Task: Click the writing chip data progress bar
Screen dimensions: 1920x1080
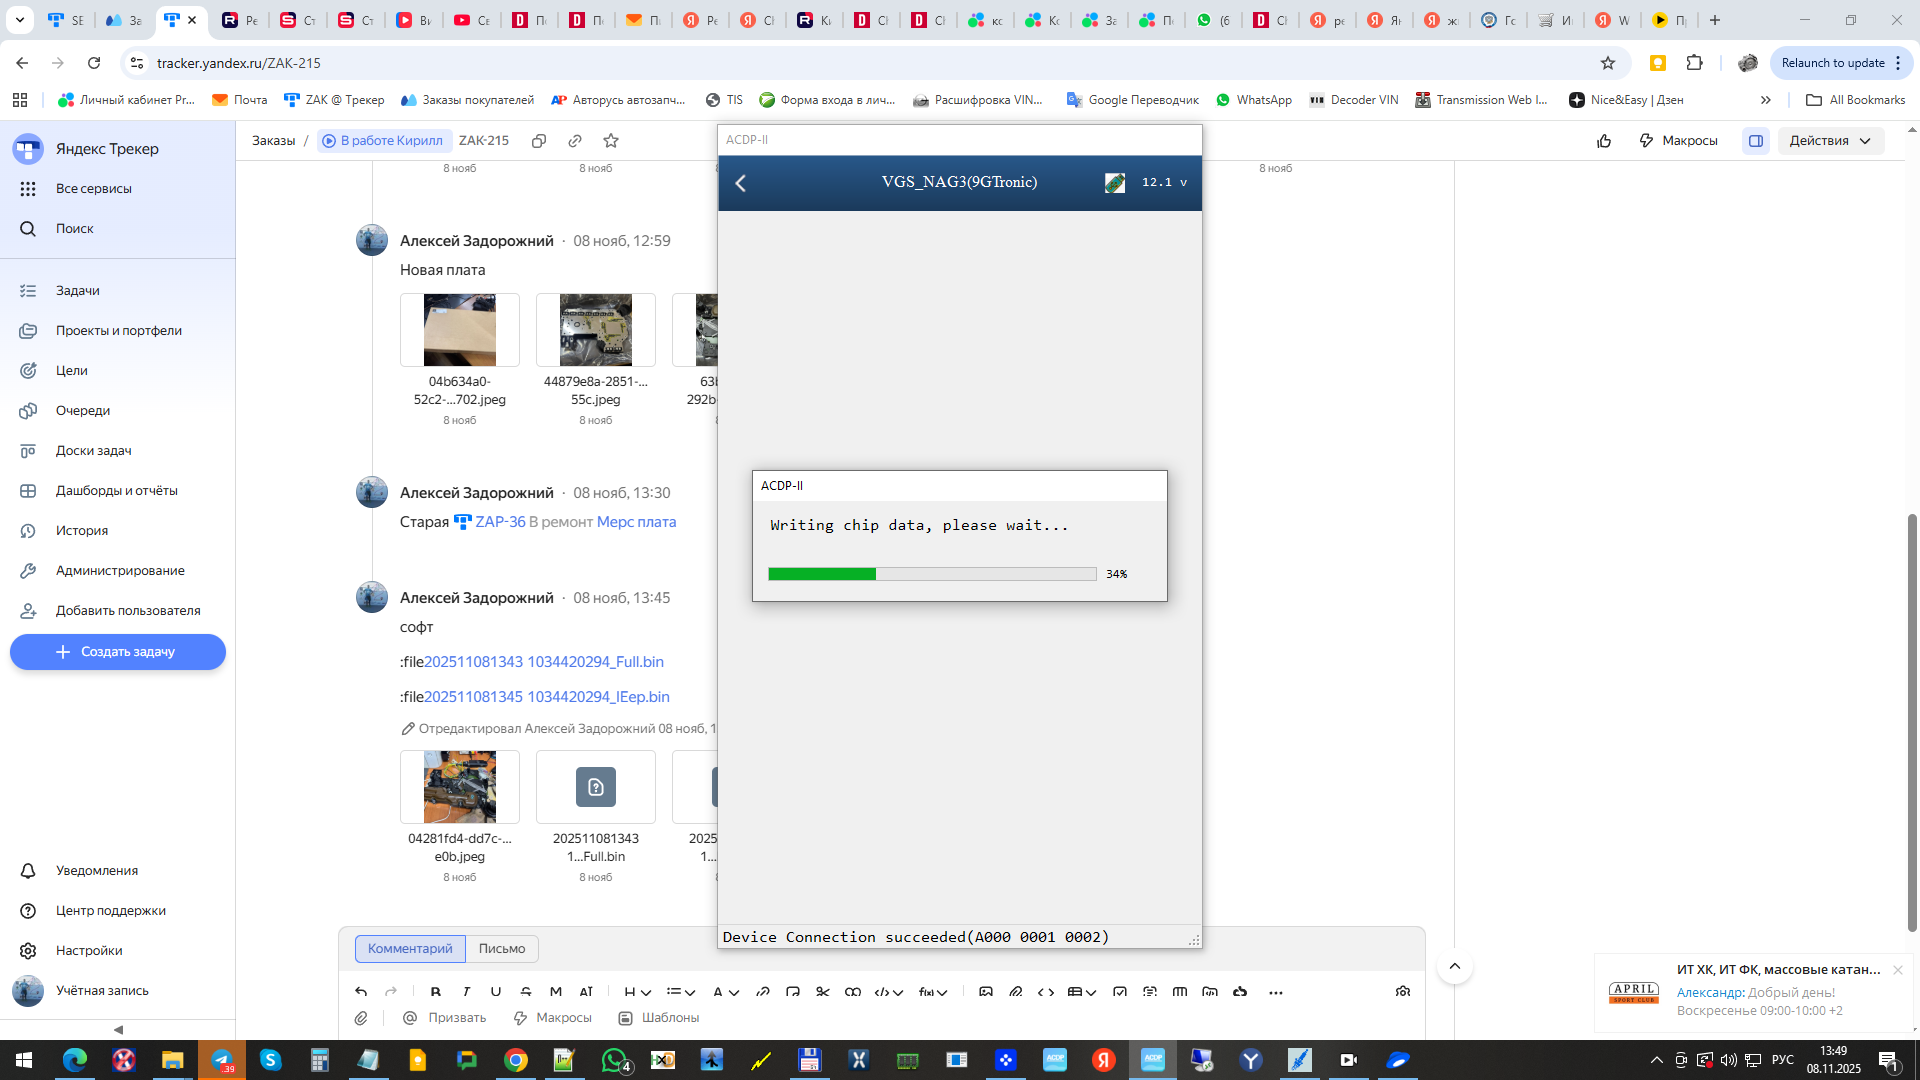Action: pyautogui.click(x=932, y=574)
